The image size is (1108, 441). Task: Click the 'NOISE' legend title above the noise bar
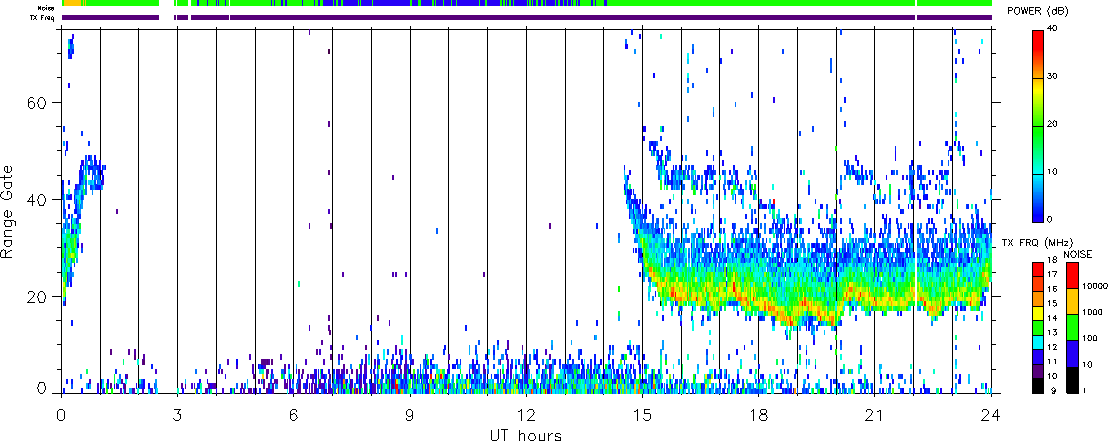(1078, 254)
